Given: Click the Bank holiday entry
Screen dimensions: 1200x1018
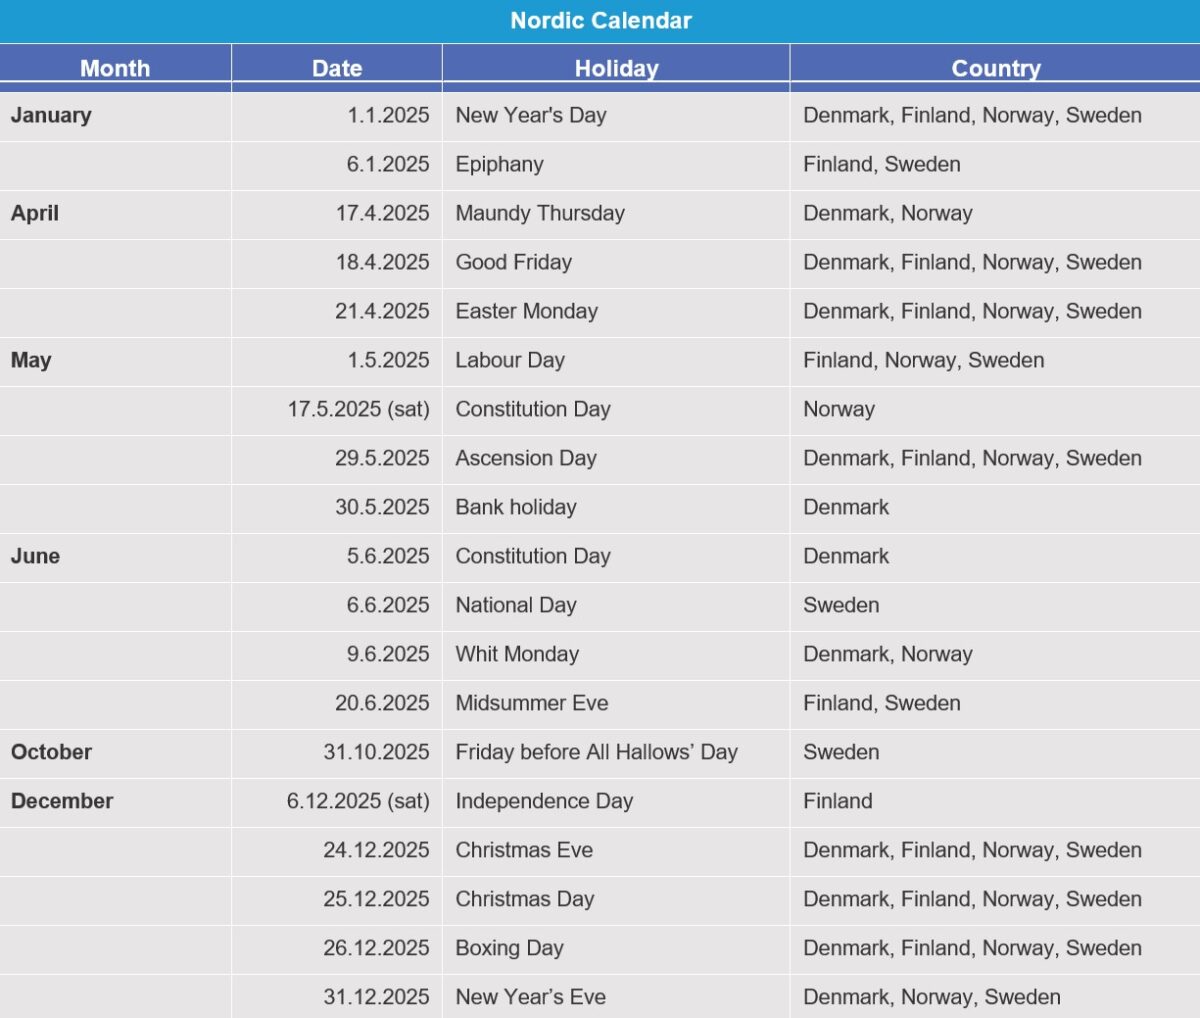Looking at the screenshot, I should (x=516, y=507).
